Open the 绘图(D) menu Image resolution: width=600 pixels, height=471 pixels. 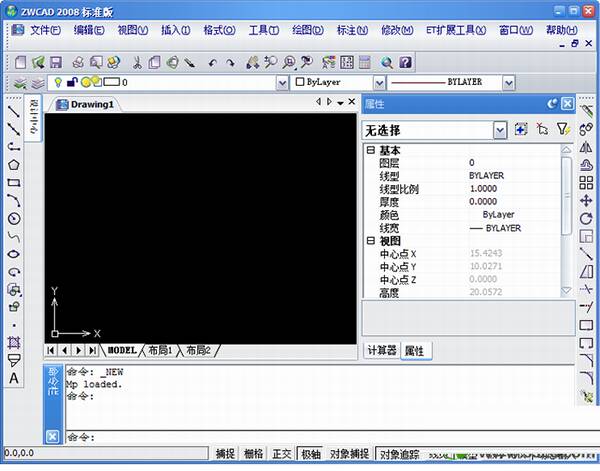coord(308,30)
